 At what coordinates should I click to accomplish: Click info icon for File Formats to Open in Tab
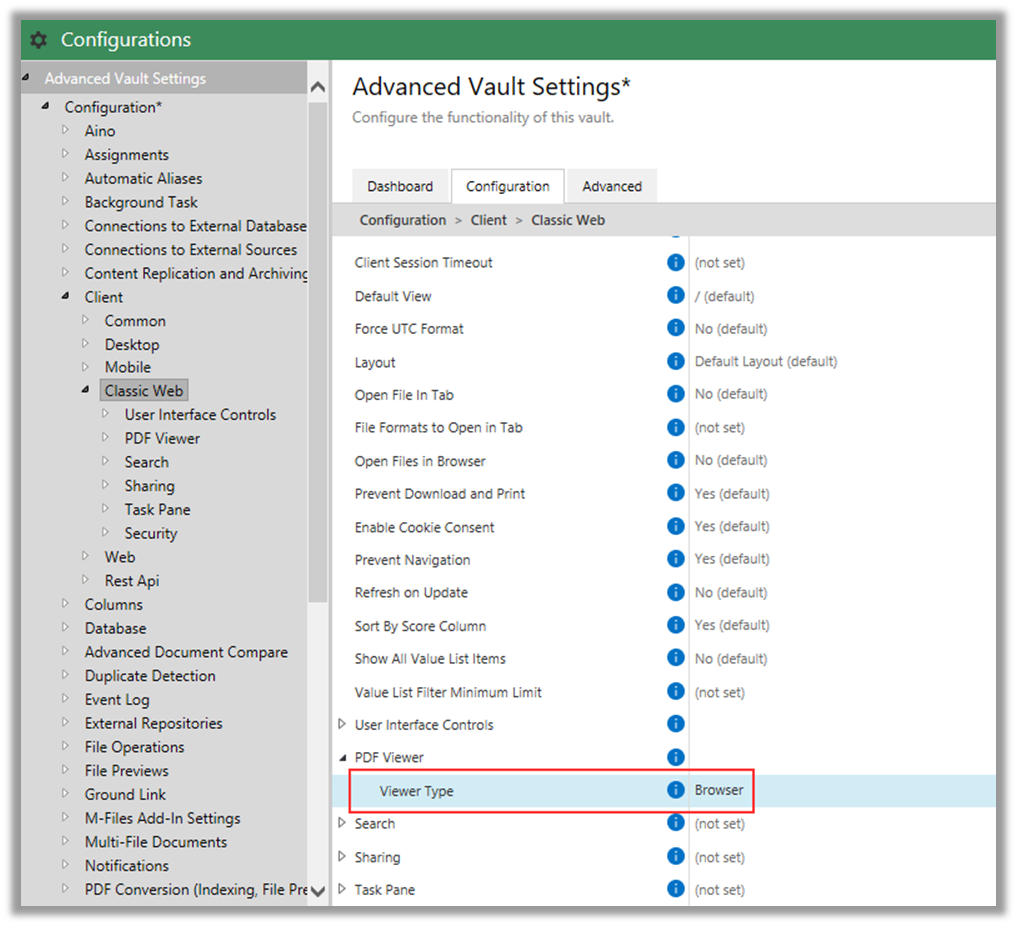[675, 427]
